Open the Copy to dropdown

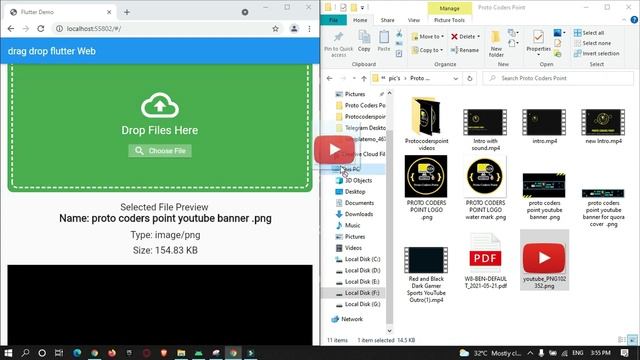point(427,50)
